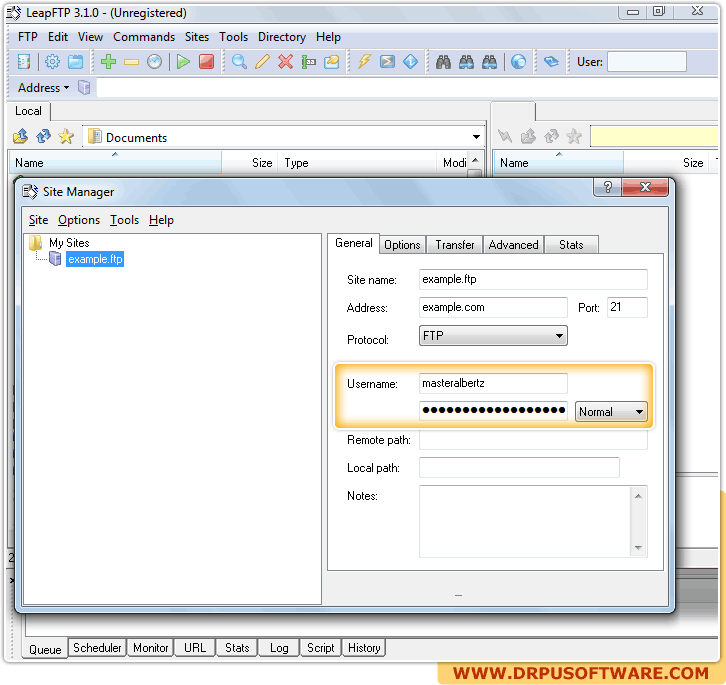Screen dimensions: 726x685
Task: Click the Site Manager help question button
Action: pos(608,187)
